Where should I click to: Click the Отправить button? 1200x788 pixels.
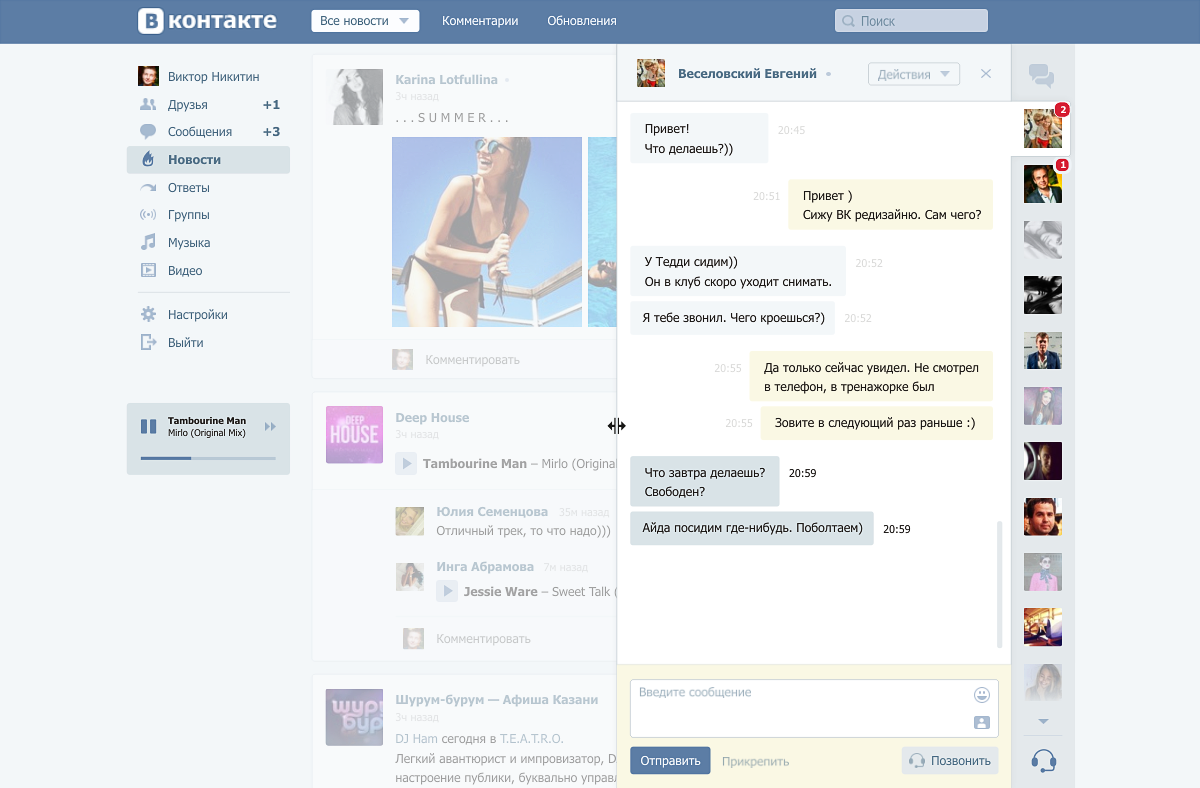tap(670, 760)
